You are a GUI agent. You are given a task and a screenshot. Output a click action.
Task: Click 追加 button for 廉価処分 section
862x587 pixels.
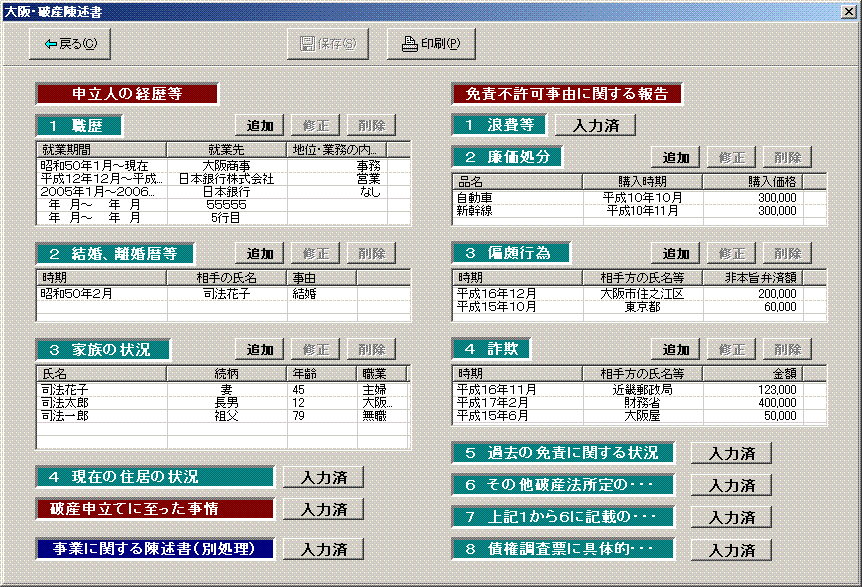[676, 158]
